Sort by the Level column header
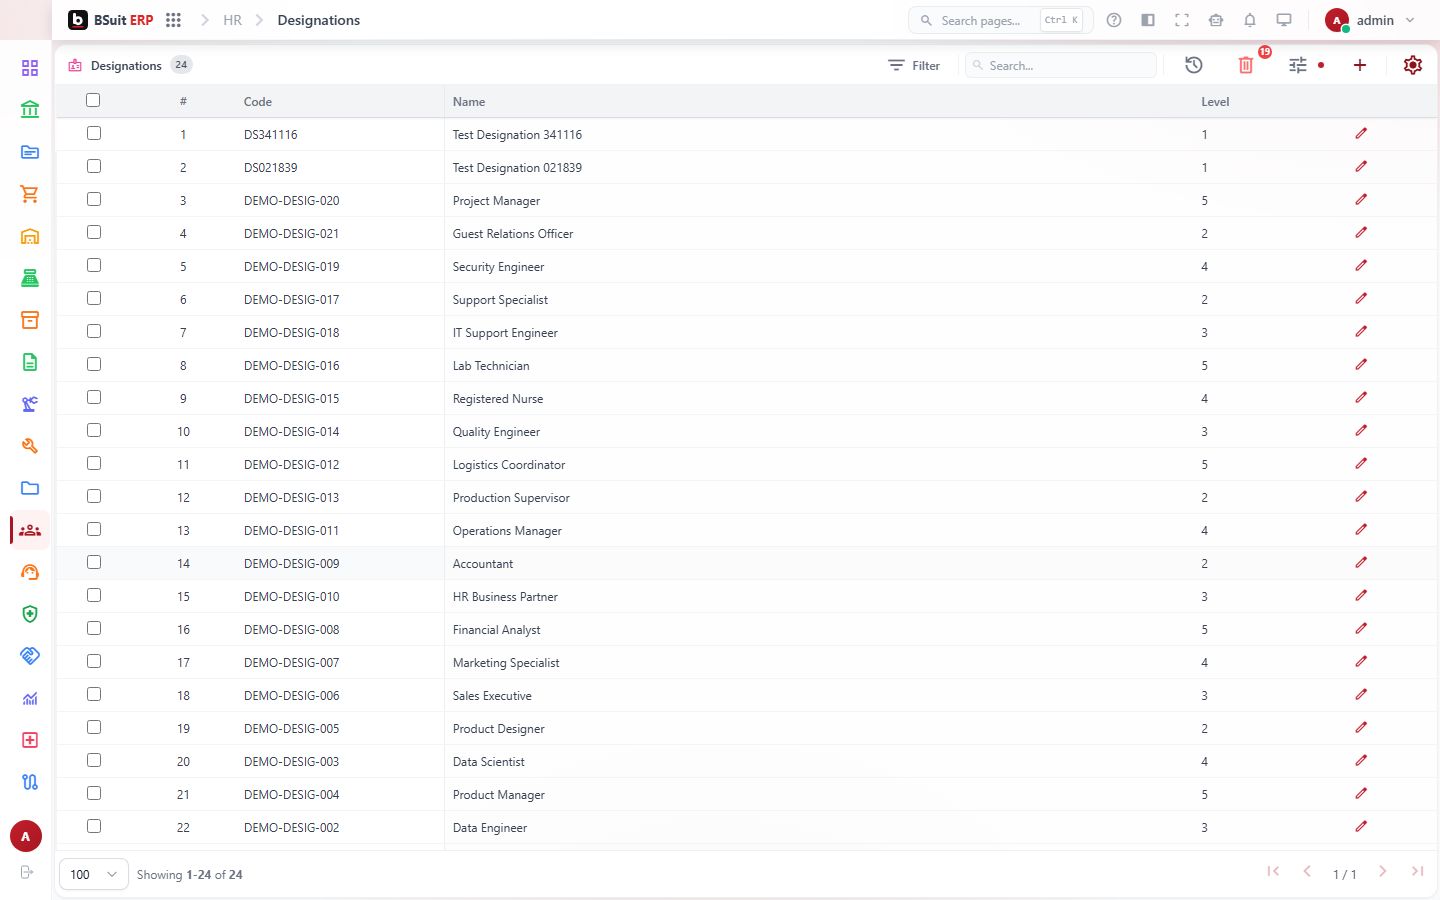The width and height of the screenshot is (1440, 900). (1215, 102)
